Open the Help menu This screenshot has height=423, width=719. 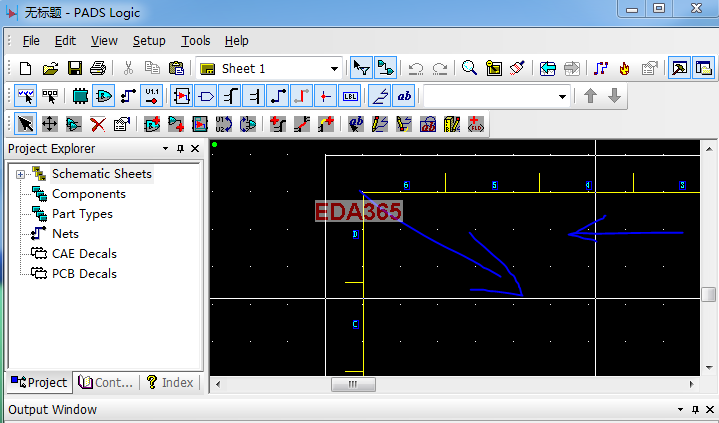click(237, 41)
